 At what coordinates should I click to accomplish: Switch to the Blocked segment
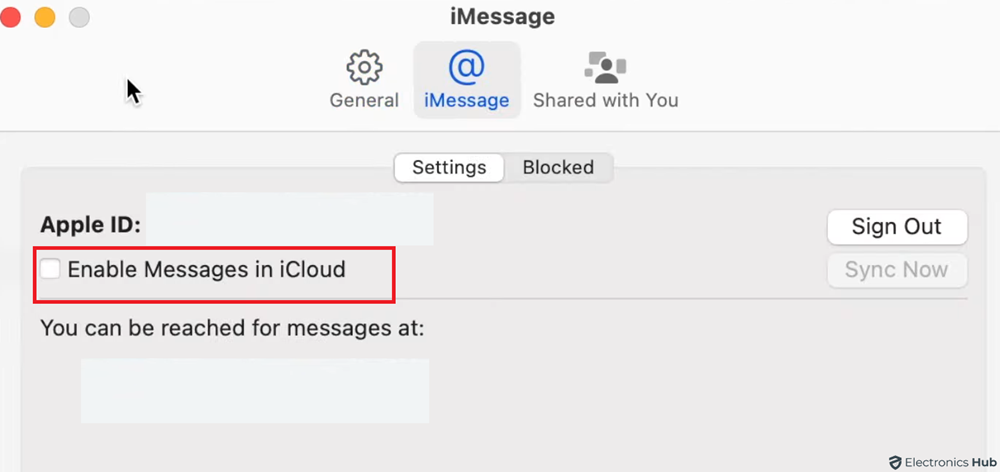click(x=558, y=168)
